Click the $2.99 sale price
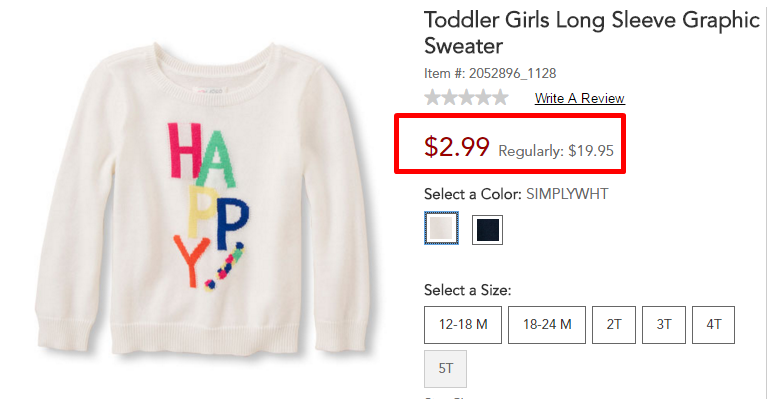This screenshot has width=768, height=399. click(x=456, y=146)
